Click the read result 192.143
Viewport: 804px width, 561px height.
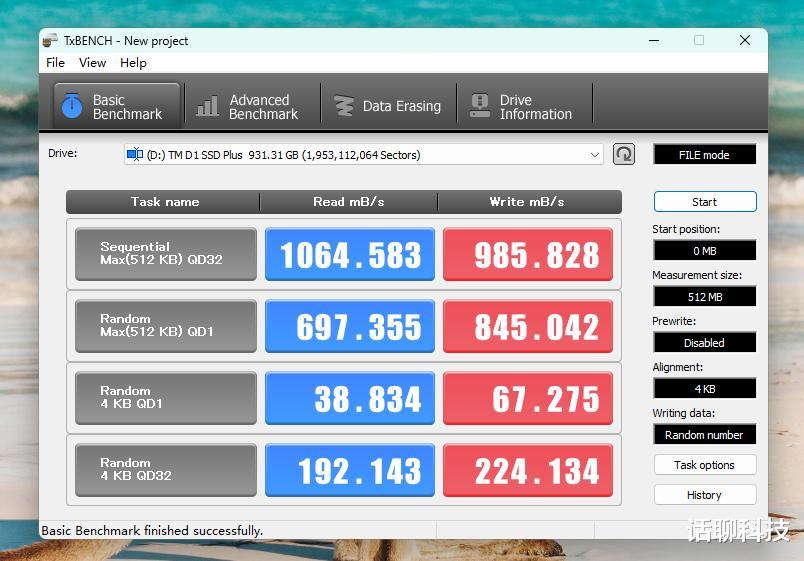(350, 470)
